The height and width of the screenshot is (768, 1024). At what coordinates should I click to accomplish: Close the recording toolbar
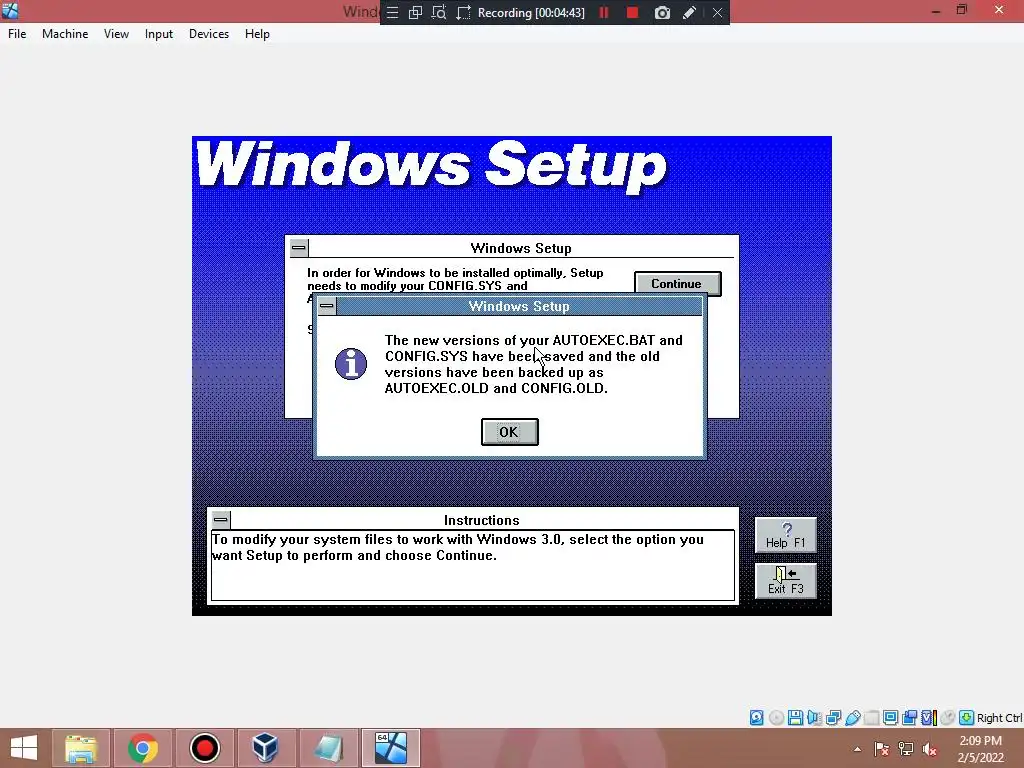[x=717, y=12]
